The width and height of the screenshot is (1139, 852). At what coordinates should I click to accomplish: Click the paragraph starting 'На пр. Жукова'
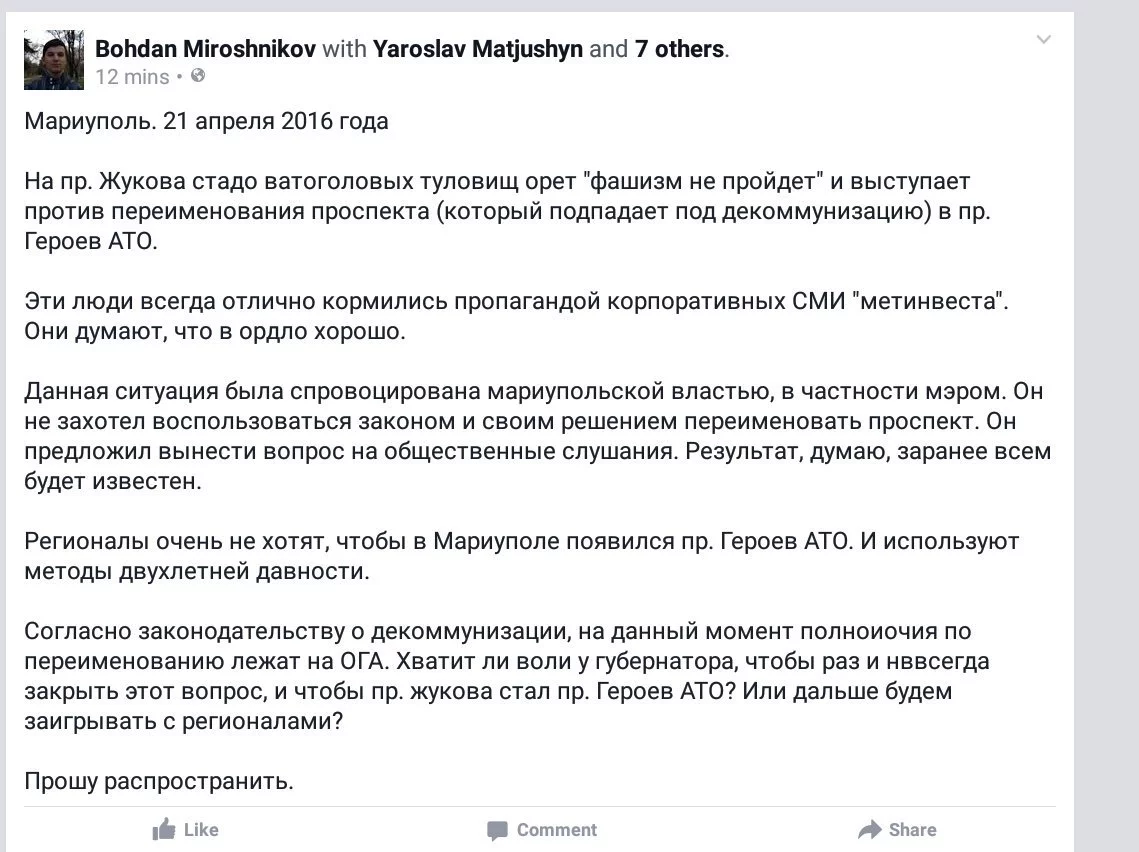click(x=507, y=211)
